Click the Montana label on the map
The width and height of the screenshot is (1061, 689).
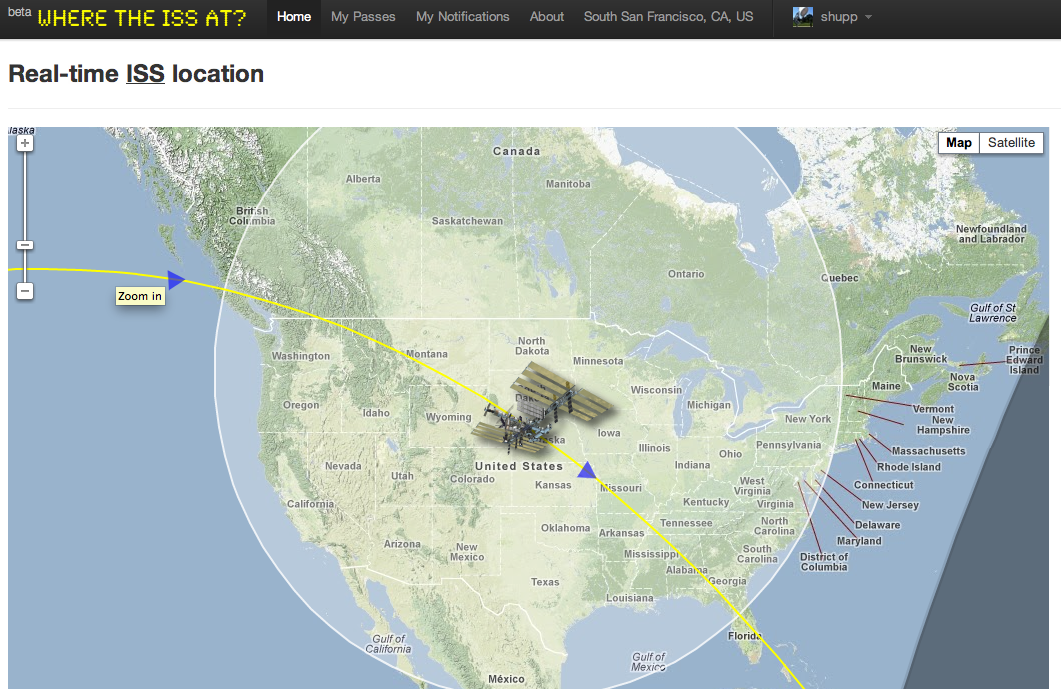[426, 354]
